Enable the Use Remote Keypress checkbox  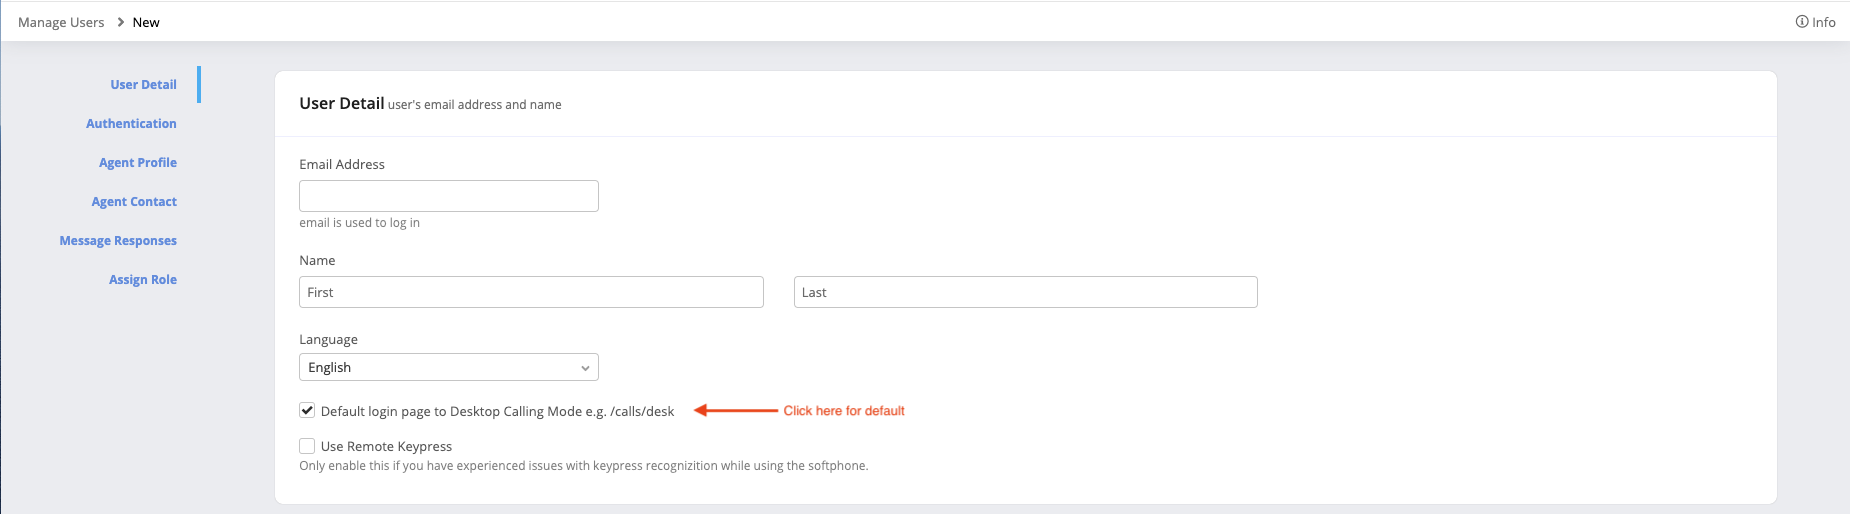[307, 446]
